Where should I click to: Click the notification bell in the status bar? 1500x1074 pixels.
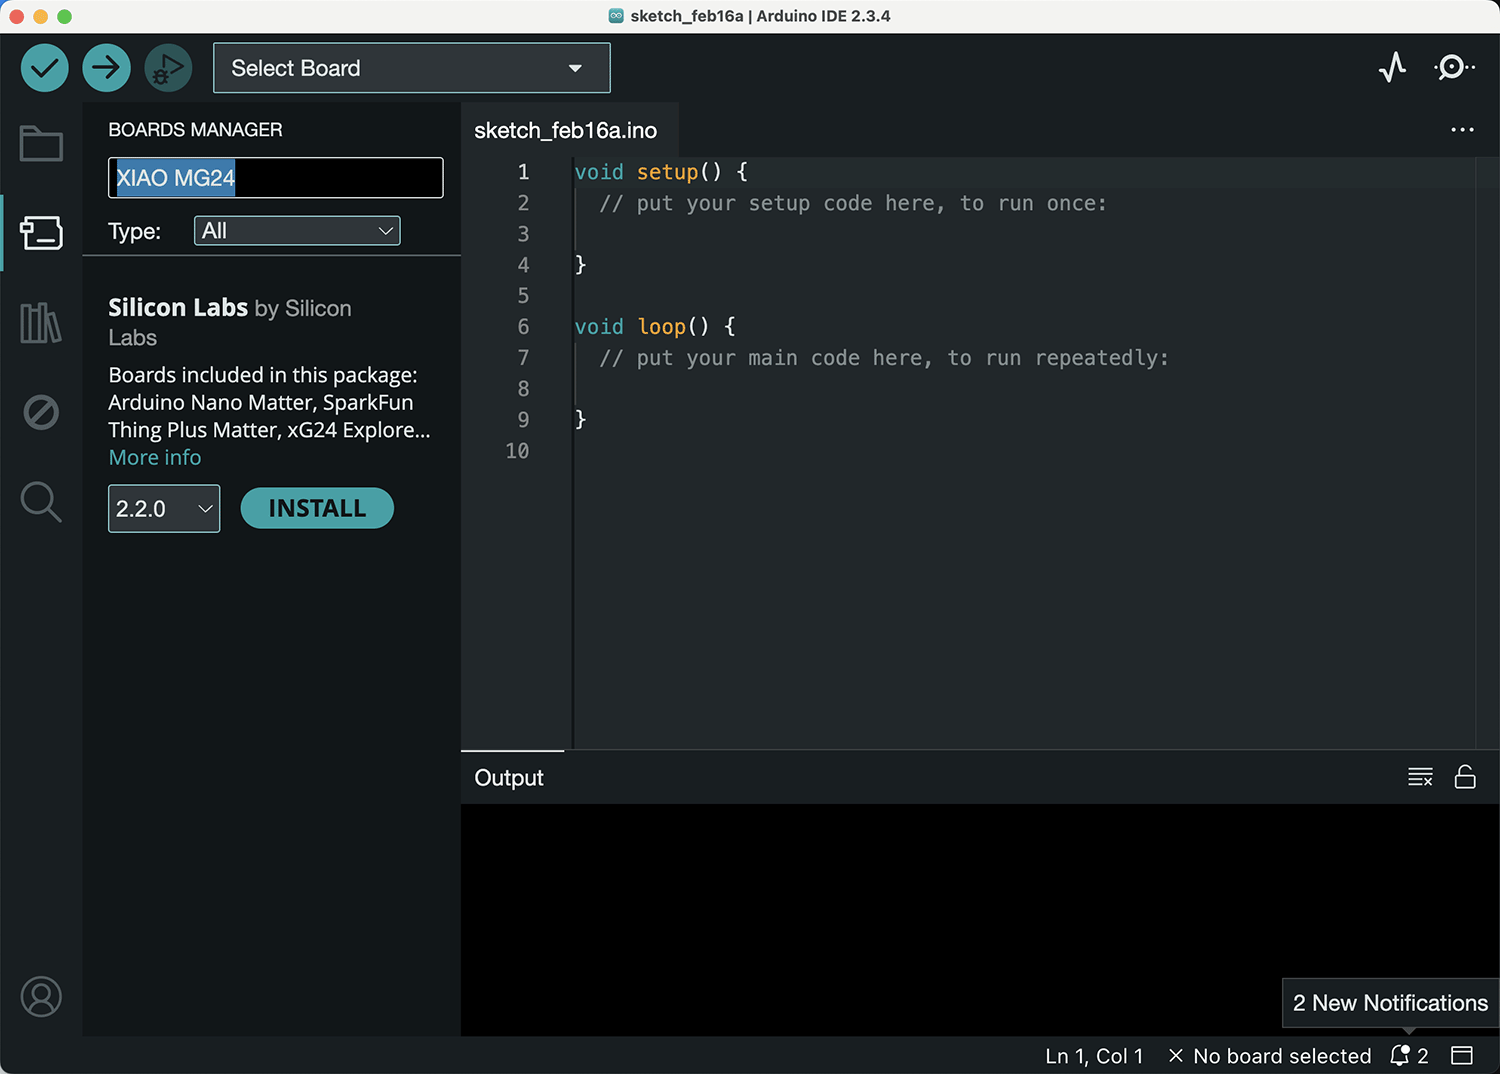pyautogui.click(x=1408, y=1056)
